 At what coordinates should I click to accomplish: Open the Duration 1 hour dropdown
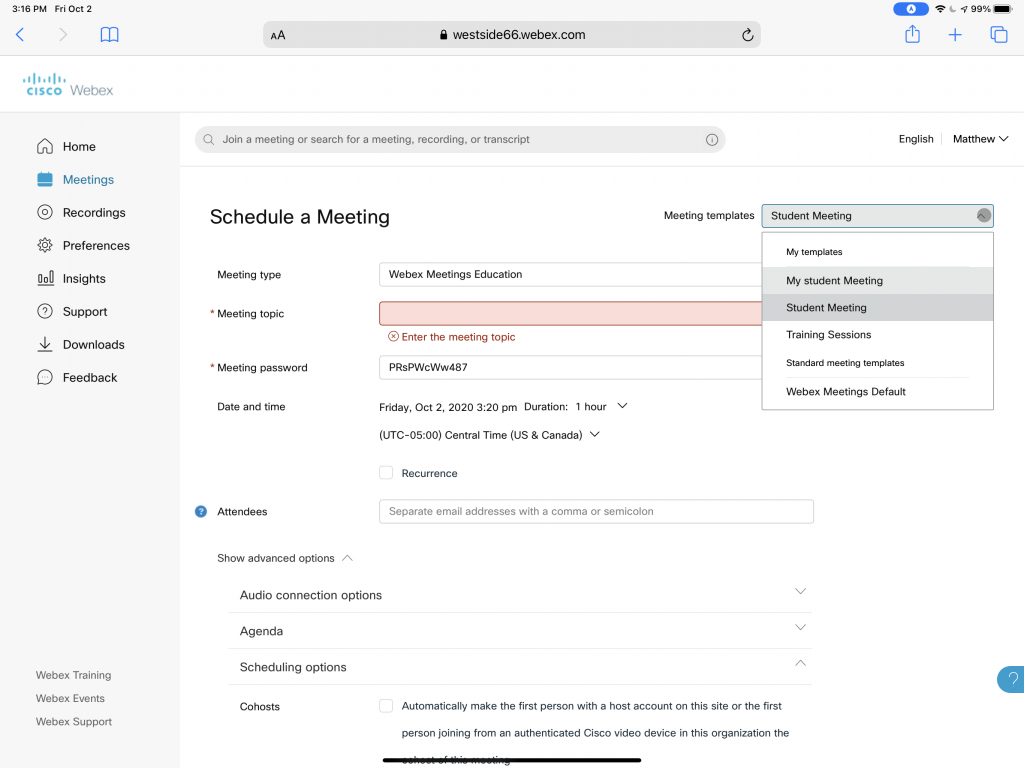pos(601,407)
